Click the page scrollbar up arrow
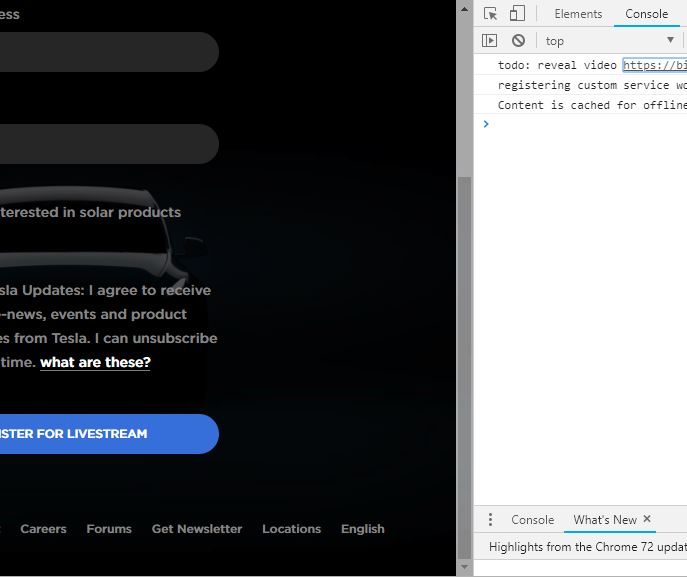Image resolution: width=687 pixels, height=579 pixels. point(464,9)
